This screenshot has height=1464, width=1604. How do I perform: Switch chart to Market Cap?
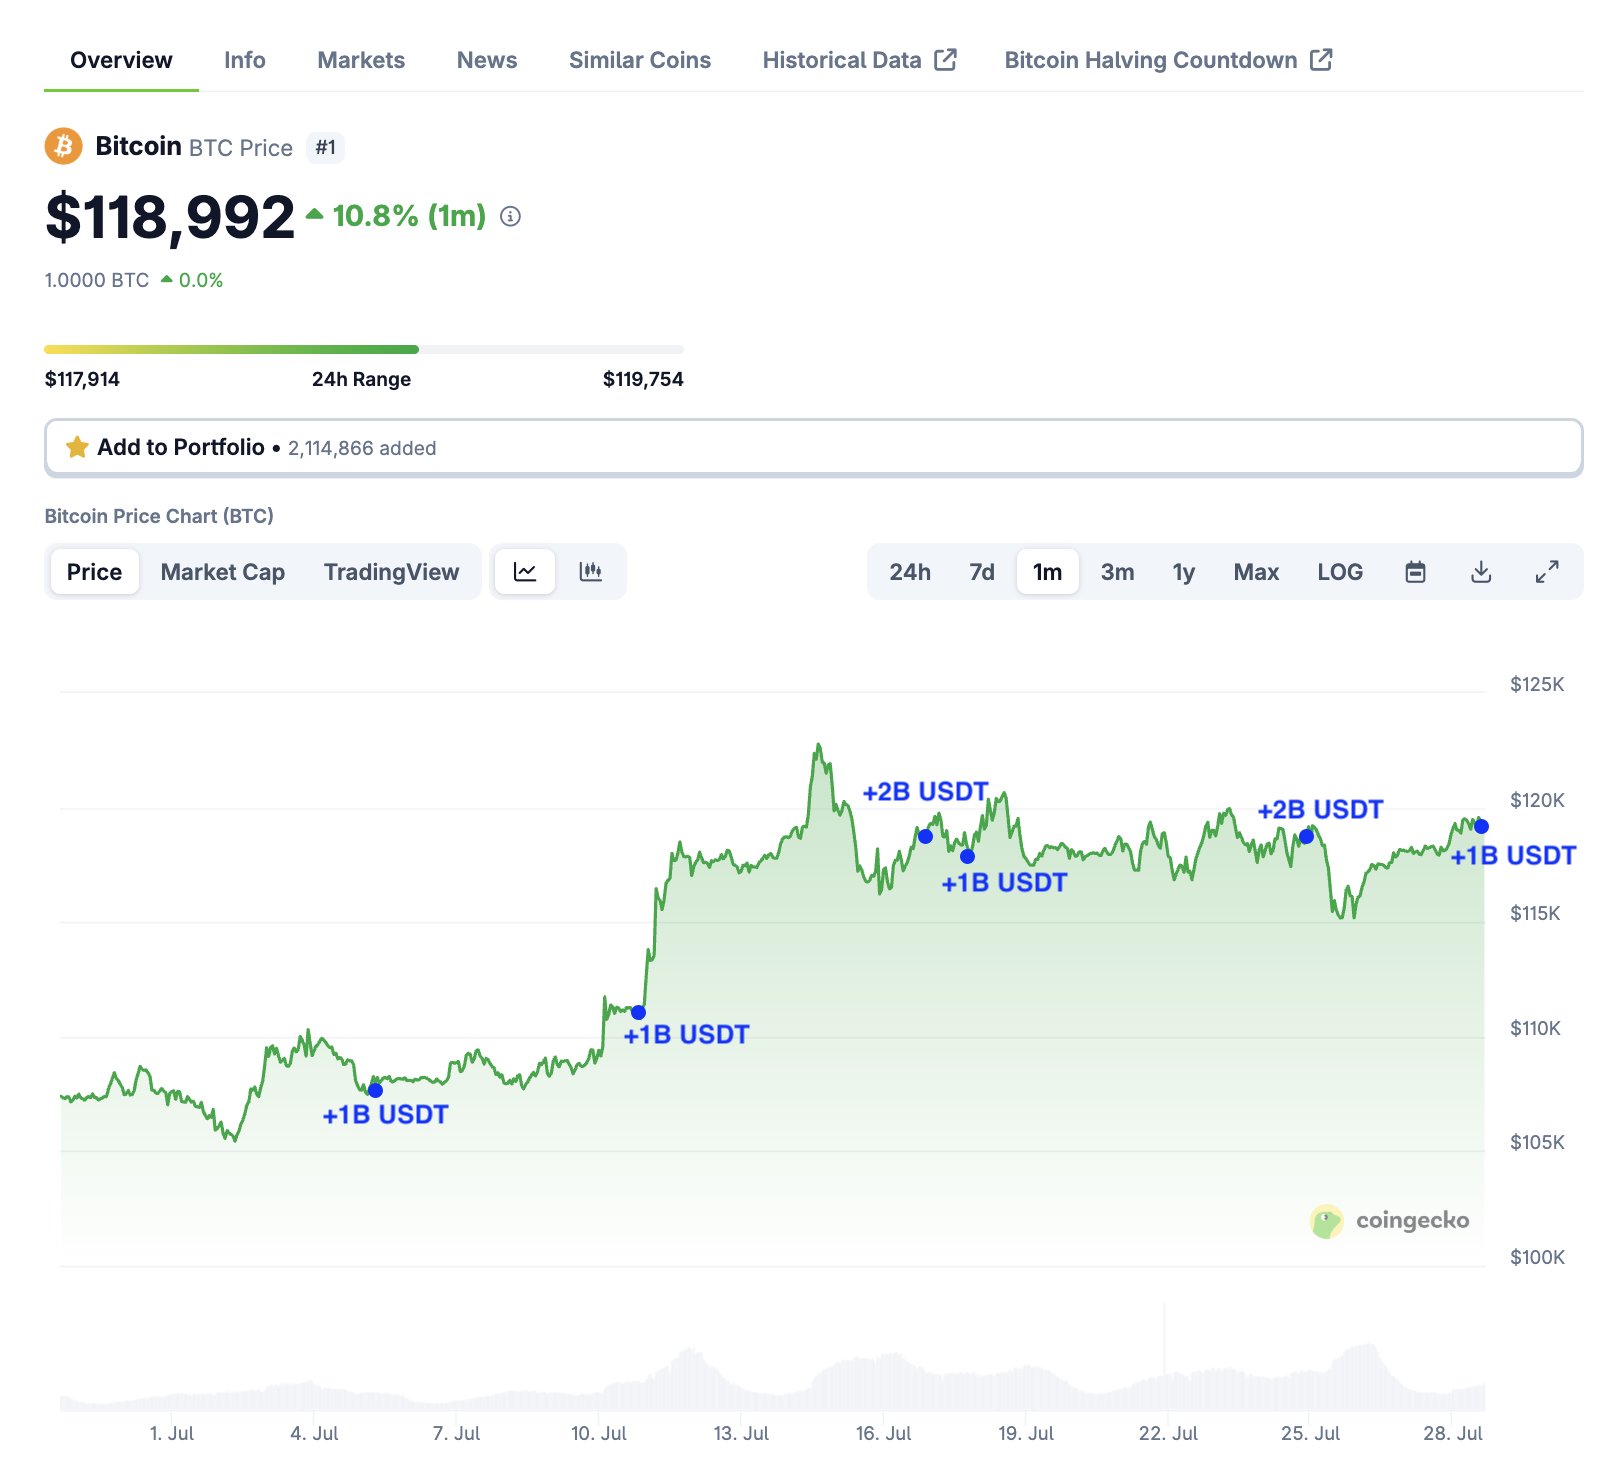[x=222, y=572]
